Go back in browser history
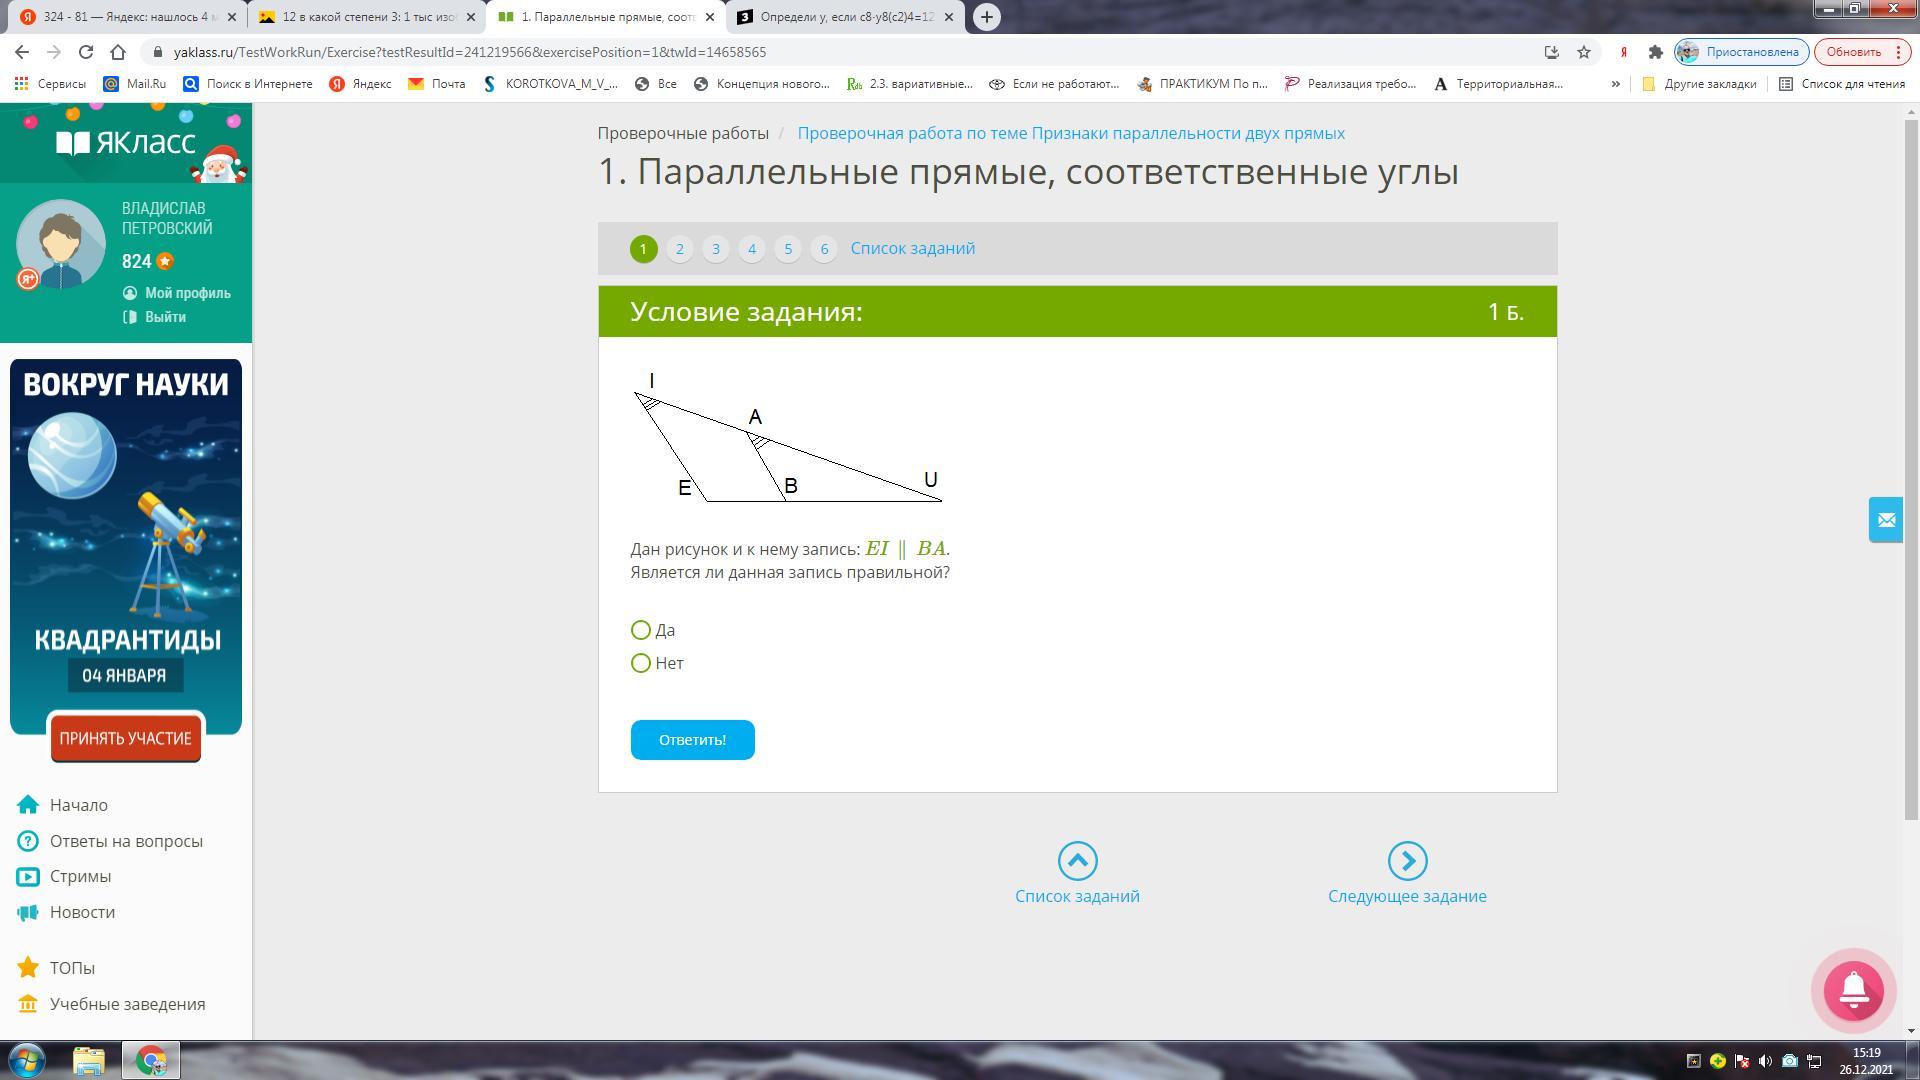 pos(22,52)
